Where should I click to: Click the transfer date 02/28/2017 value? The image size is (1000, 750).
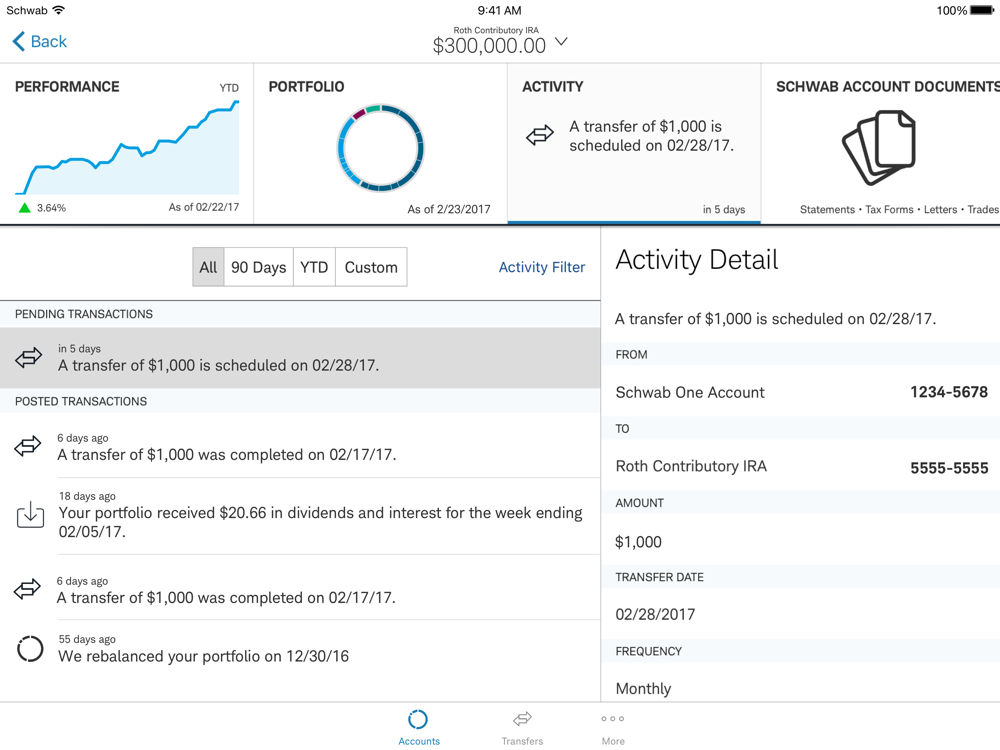pyautogui.click(x=655, y=614)
